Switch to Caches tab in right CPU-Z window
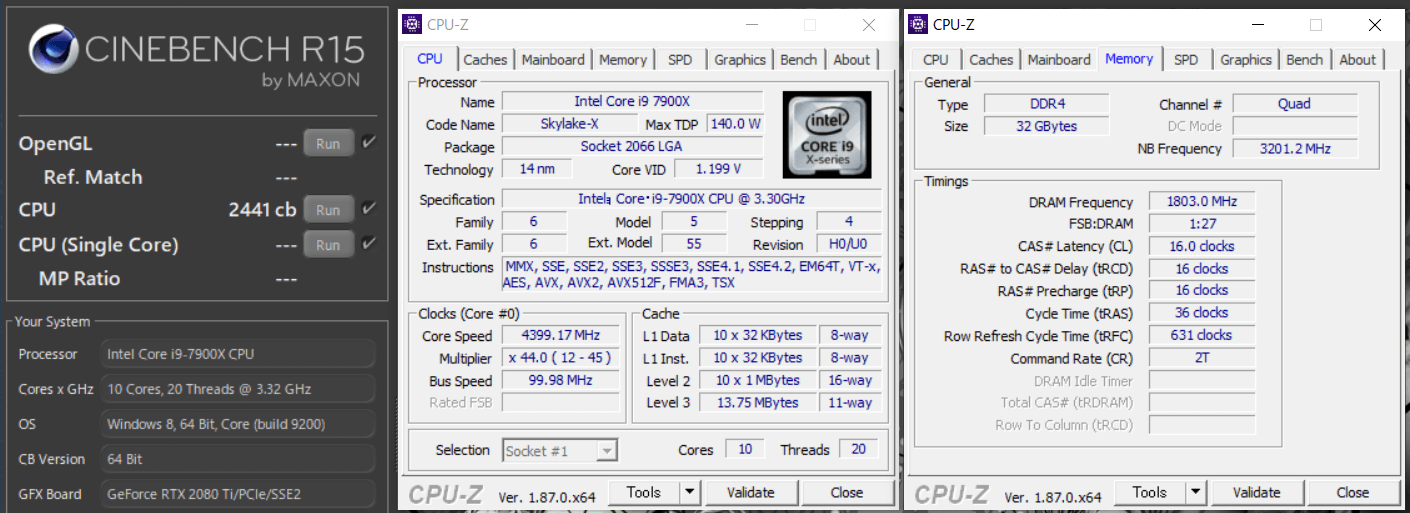This screenshot has width=1410, height=513. pos(992,60)
